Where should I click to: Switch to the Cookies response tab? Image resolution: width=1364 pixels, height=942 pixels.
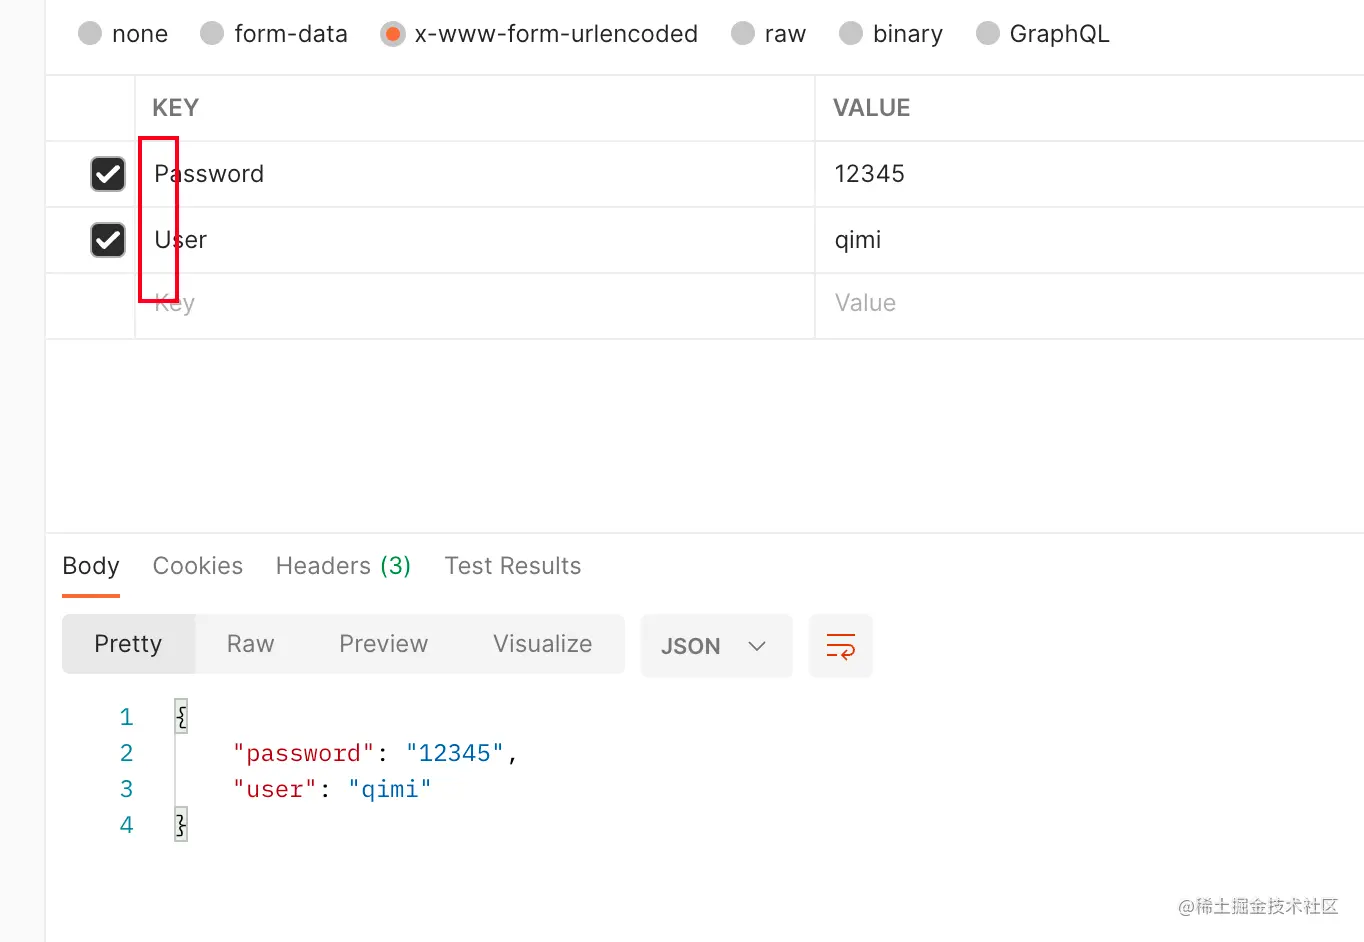[198, 566]
